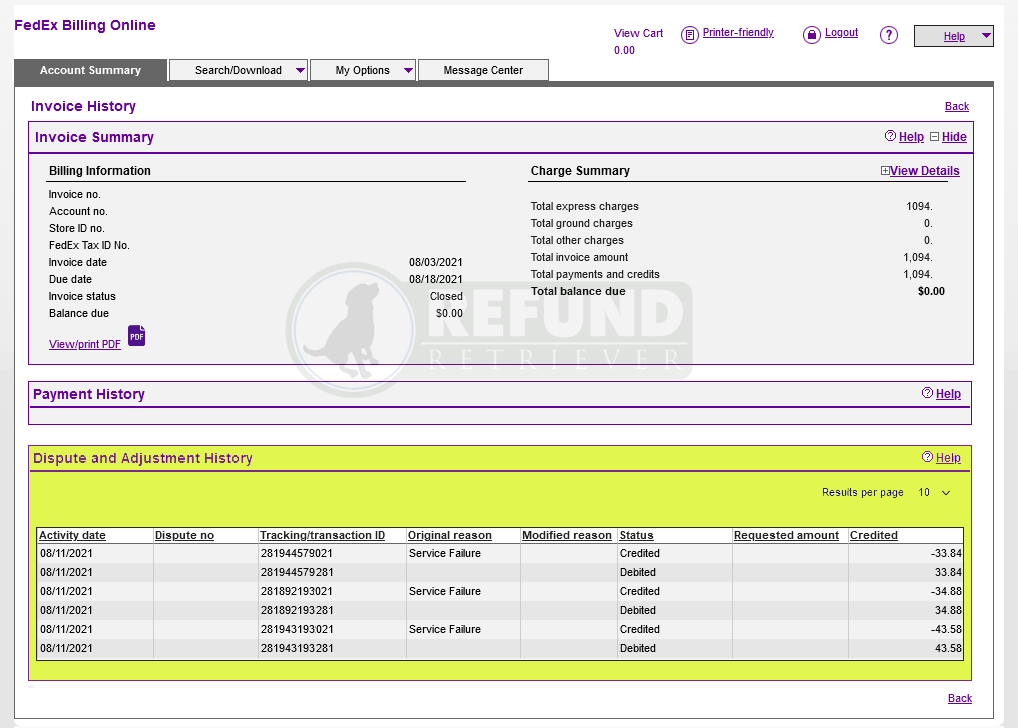This screenshot has width=1018, height=728.
Task: Click the top Back link
Action: [956, 106]
